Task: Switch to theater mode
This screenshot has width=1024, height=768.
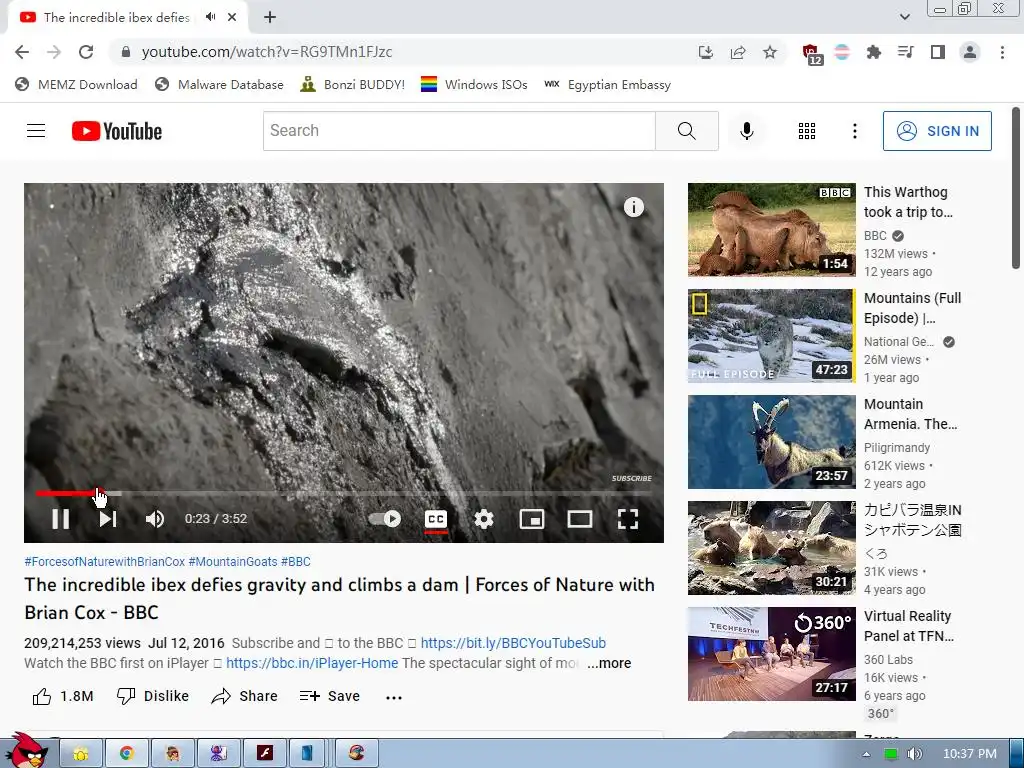Action: pyautogui.click(x=580, y=519)
